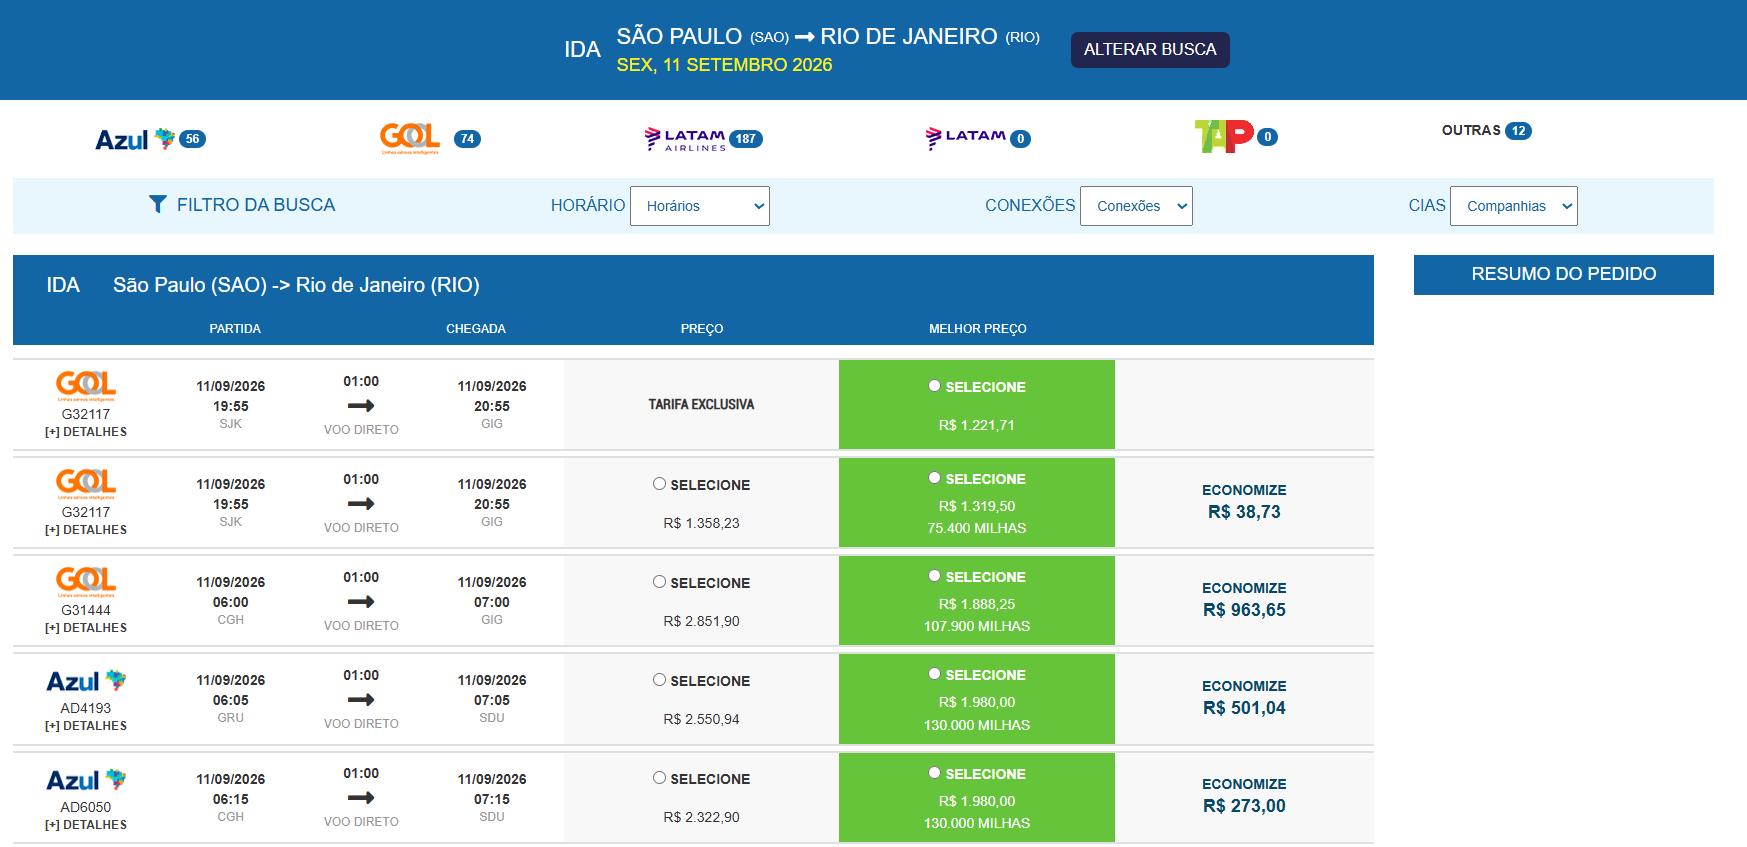Select price R$ 2.851,90 radio
This screenshot has height=847, width=1747.
(659, 582)
